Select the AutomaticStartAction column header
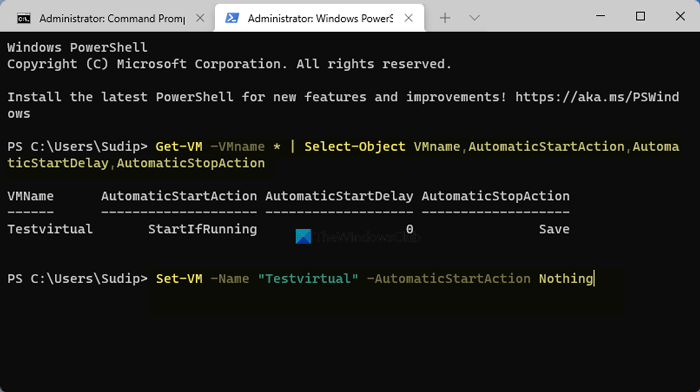700x392 pixels. click(179, 196)
